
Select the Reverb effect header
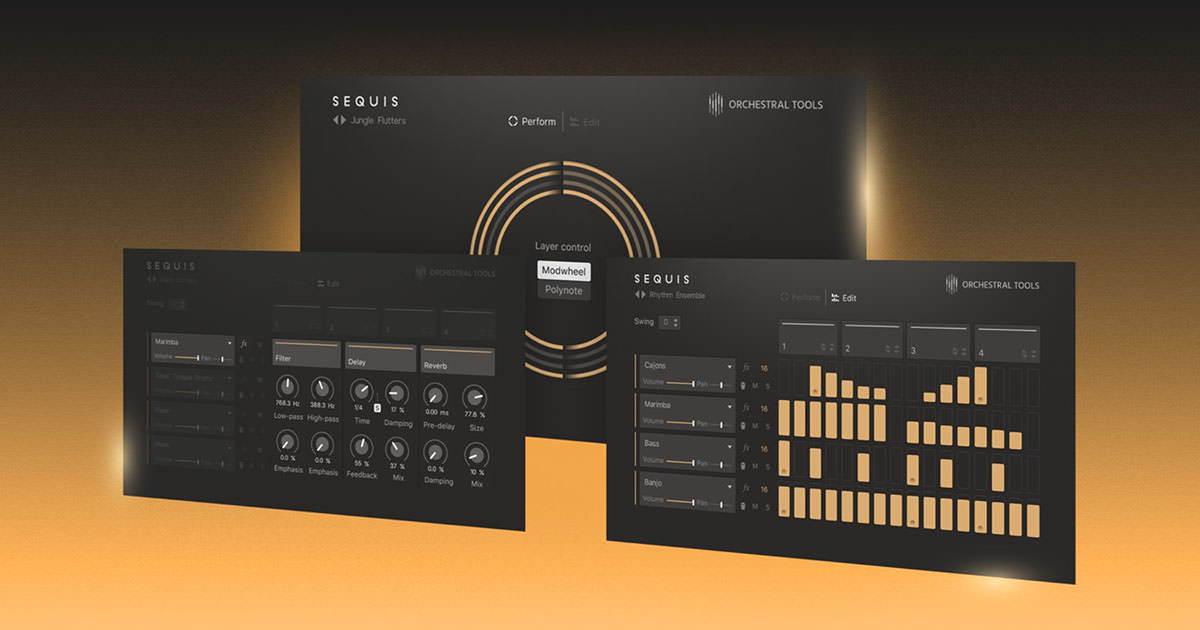[457, 361]
